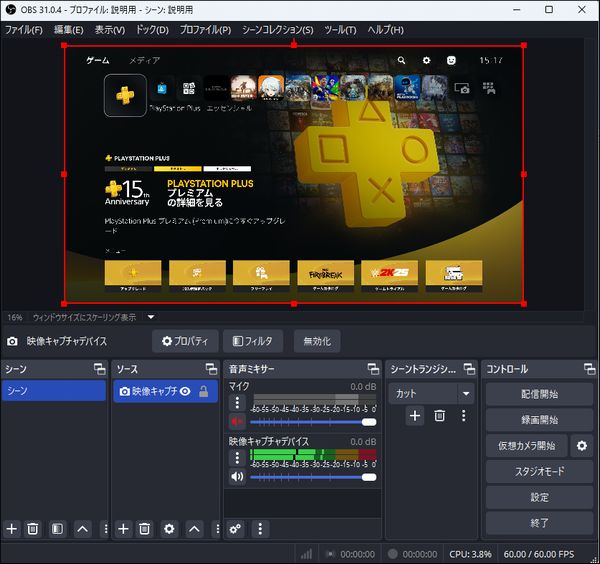This screenshot has height=564, width=600.
Task: Open the 編集(E) menu
Action: tap(68, 30)
